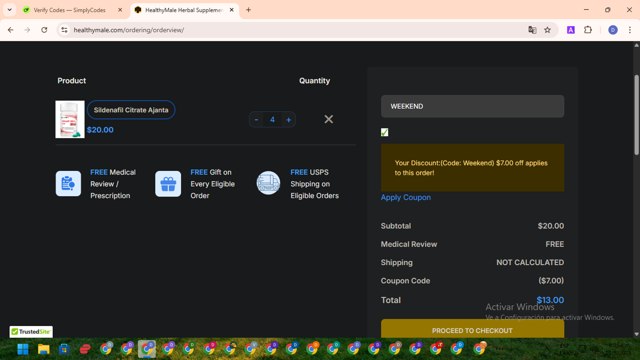Open the Sildenafil Citrate Ajanta product link

[x=131, y=110]
